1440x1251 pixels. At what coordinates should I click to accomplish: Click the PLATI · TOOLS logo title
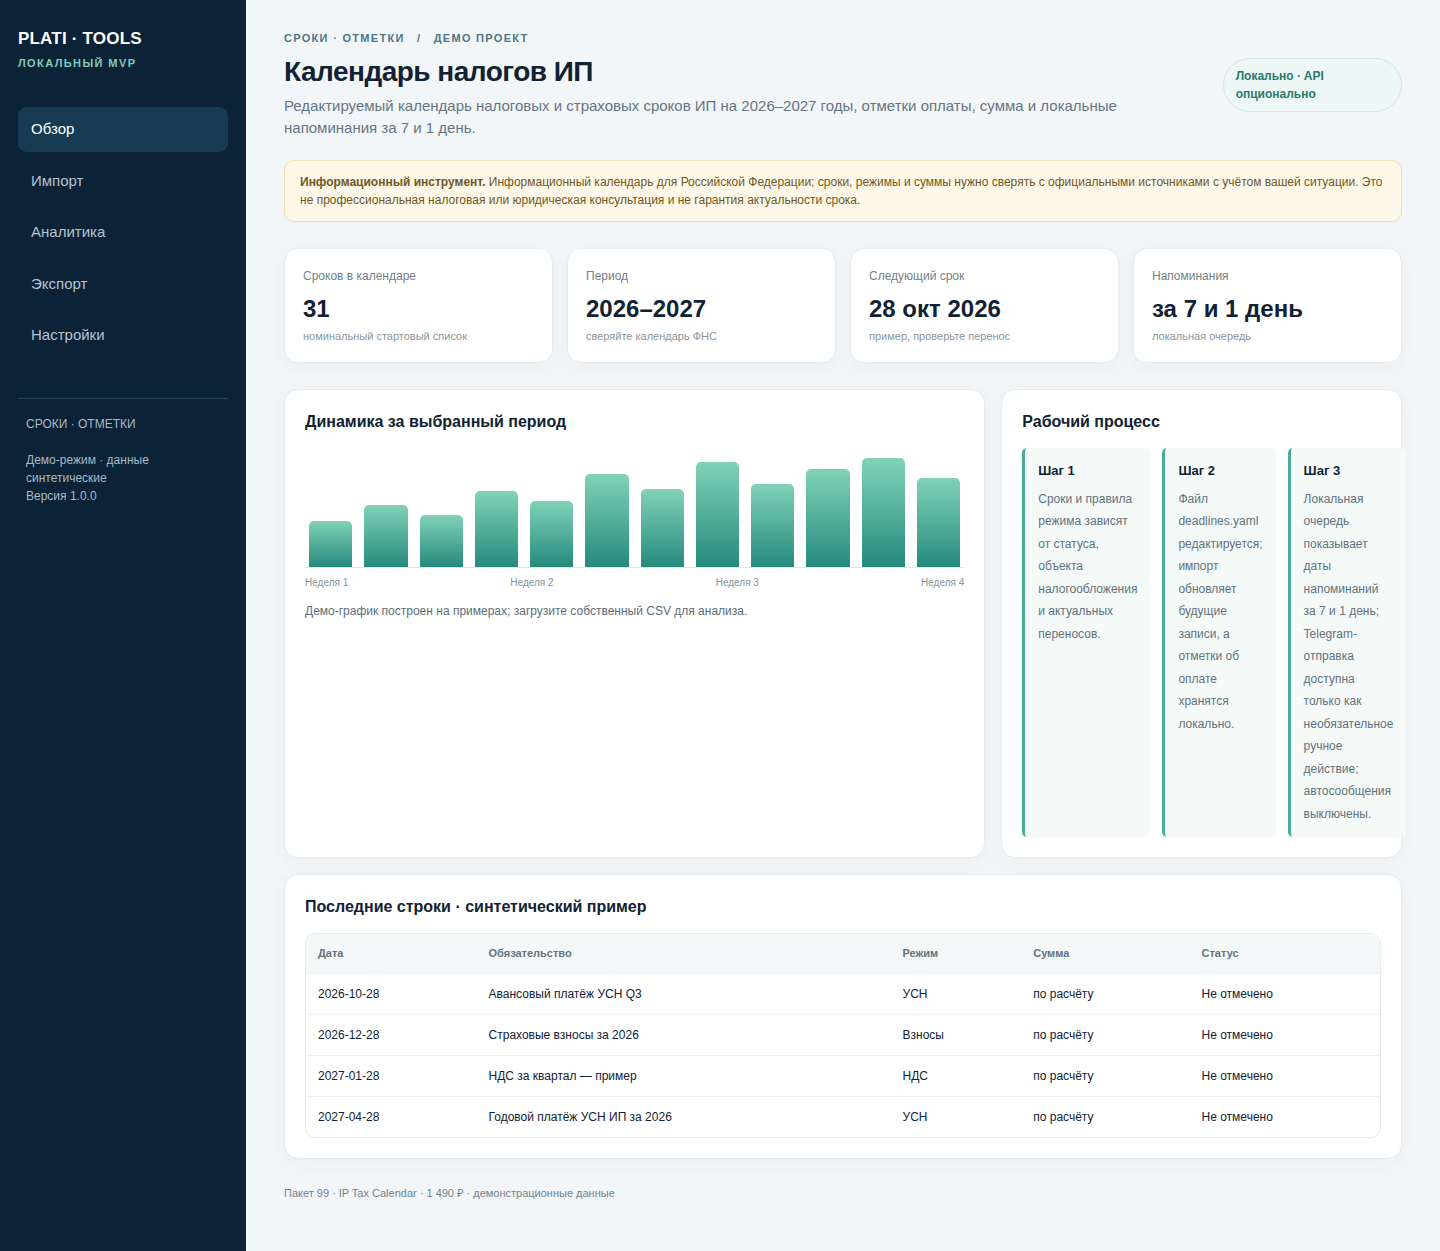pos(80,38)
